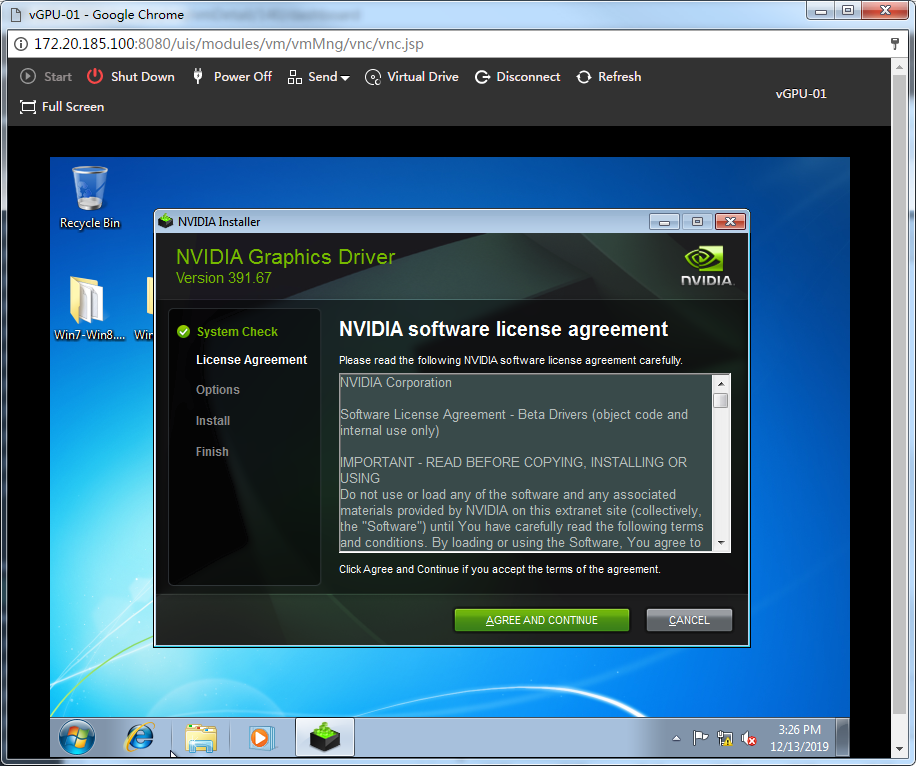Select the License Agreement step
The height and width of the screenshot is (766, 916).
point(251,360)
